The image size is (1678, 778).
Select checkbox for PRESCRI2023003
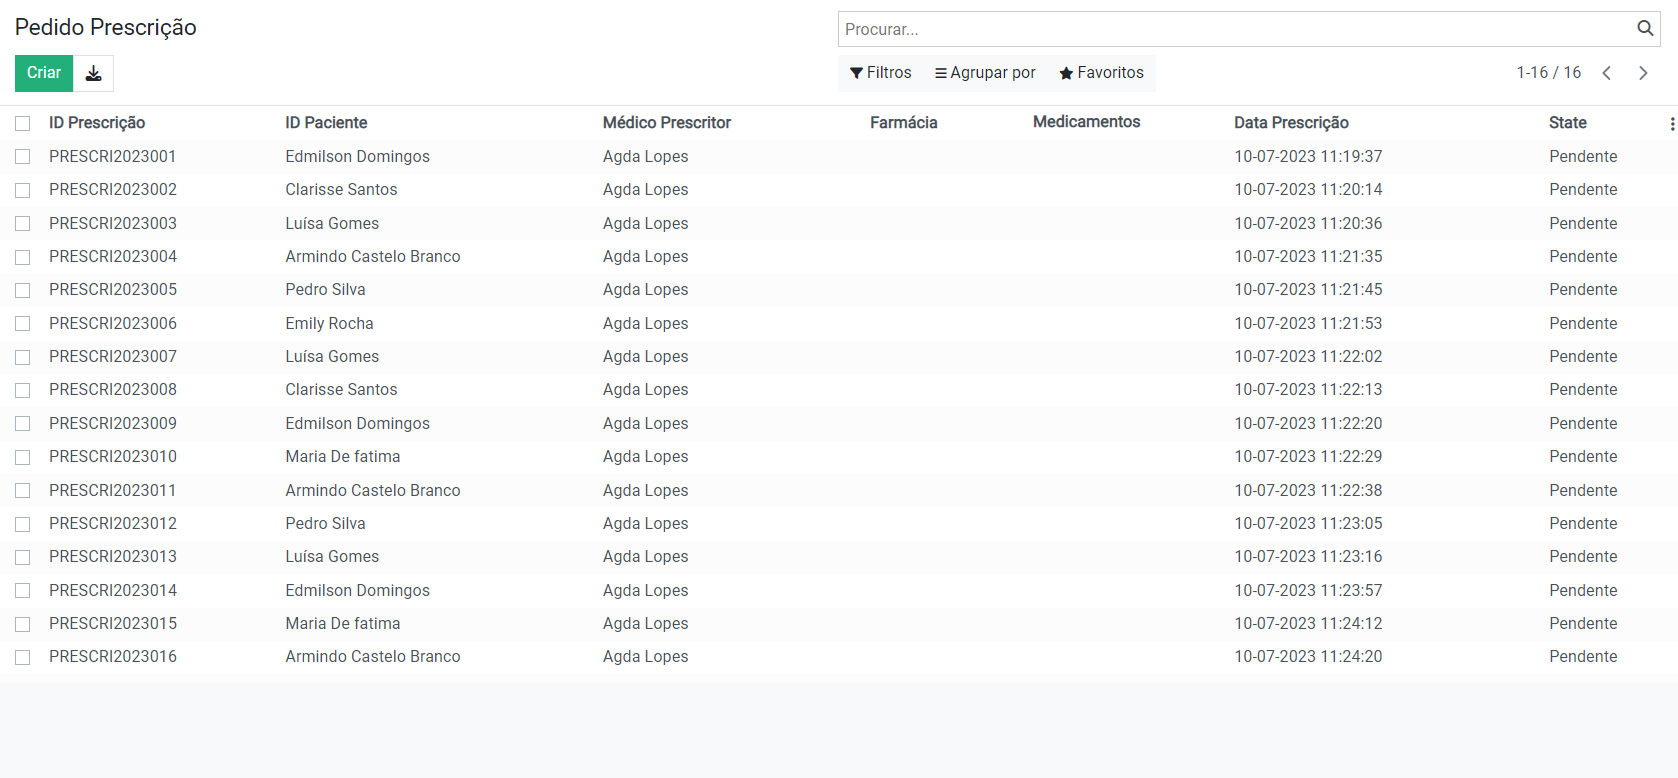23,223
